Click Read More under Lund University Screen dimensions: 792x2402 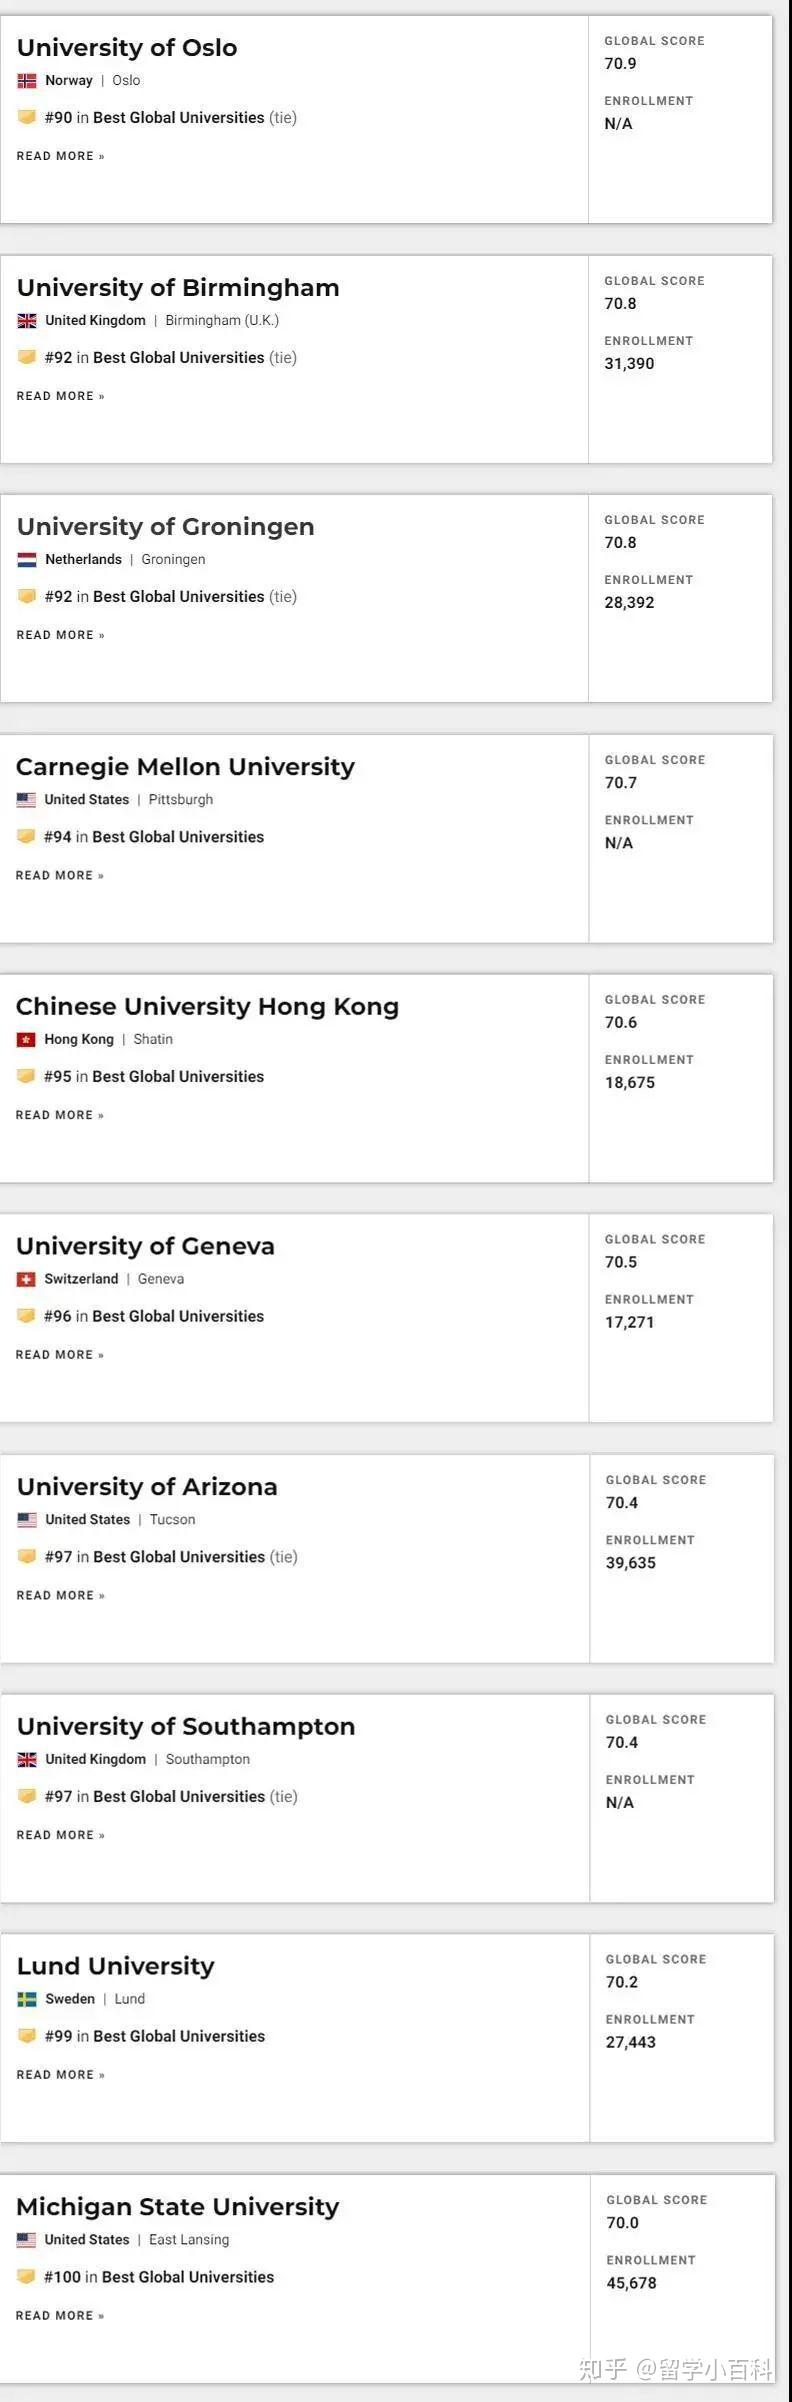tap(60, 2075)
